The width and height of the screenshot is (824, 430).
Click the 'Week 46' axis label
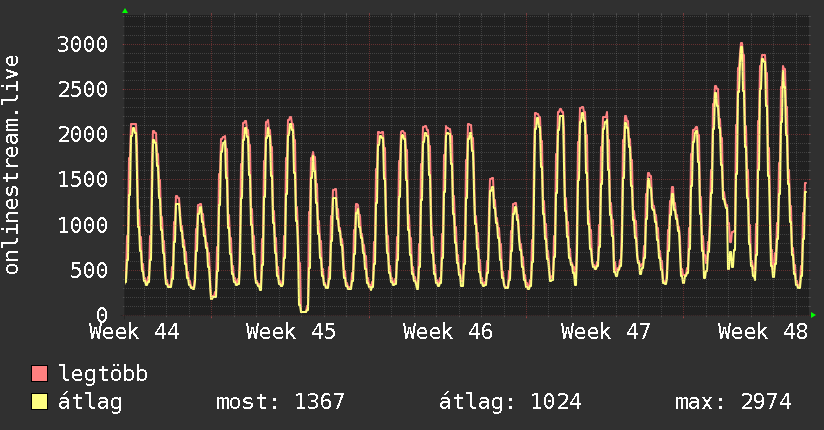click(x=448, y=332)
